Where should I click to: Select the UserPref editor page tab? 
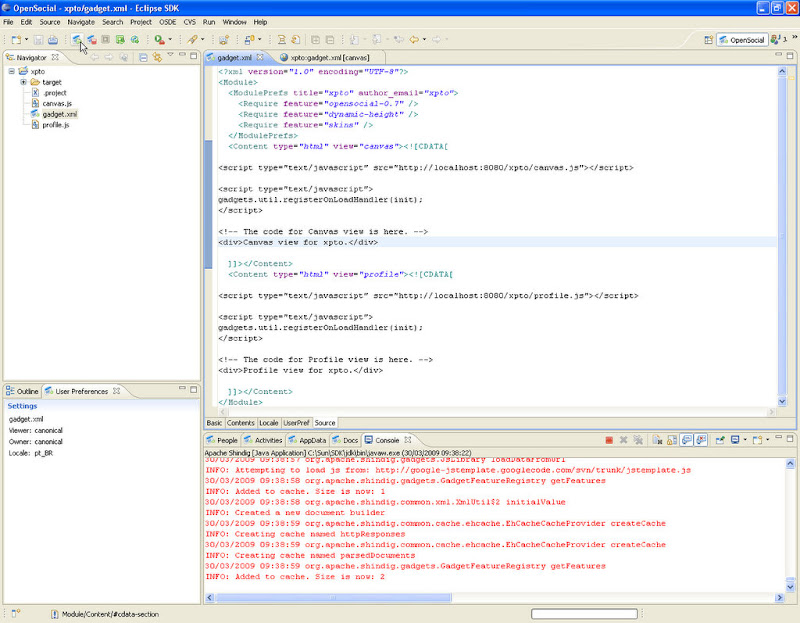pyautogui.click(x=296, y=423)
